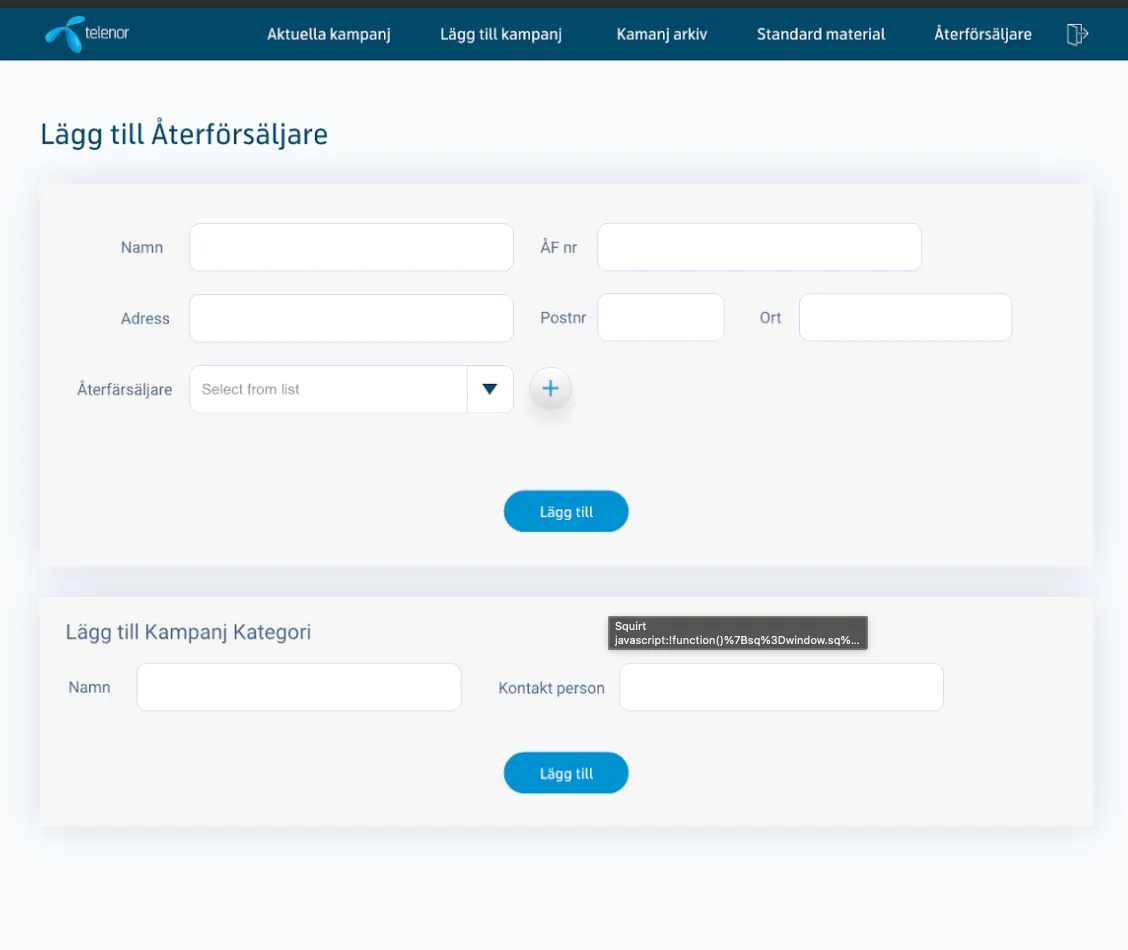
Task: Select the Postnr input box
Action: [660, 317]
